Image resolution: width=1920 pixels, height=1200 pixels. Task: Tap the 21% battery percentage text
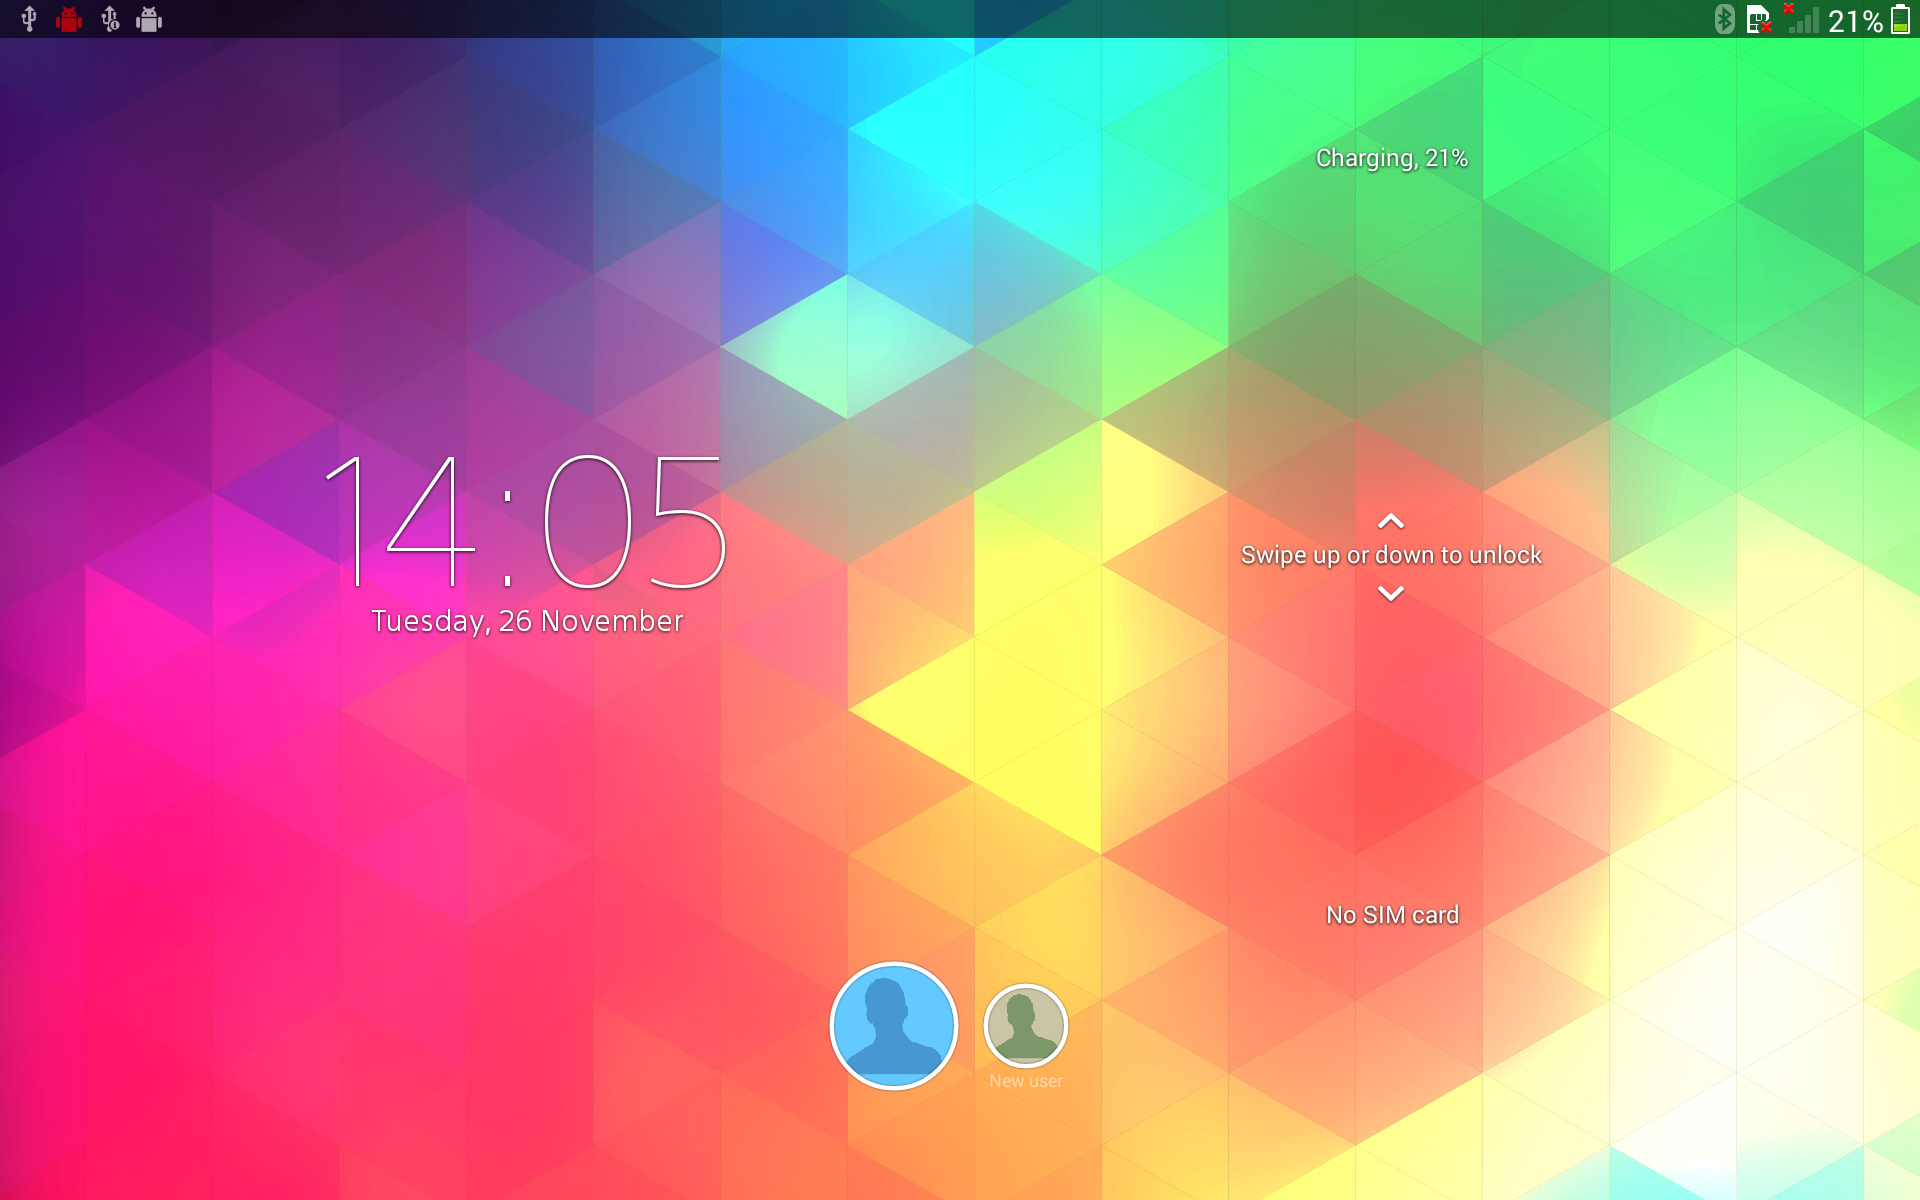click(x=1855, y=21)
